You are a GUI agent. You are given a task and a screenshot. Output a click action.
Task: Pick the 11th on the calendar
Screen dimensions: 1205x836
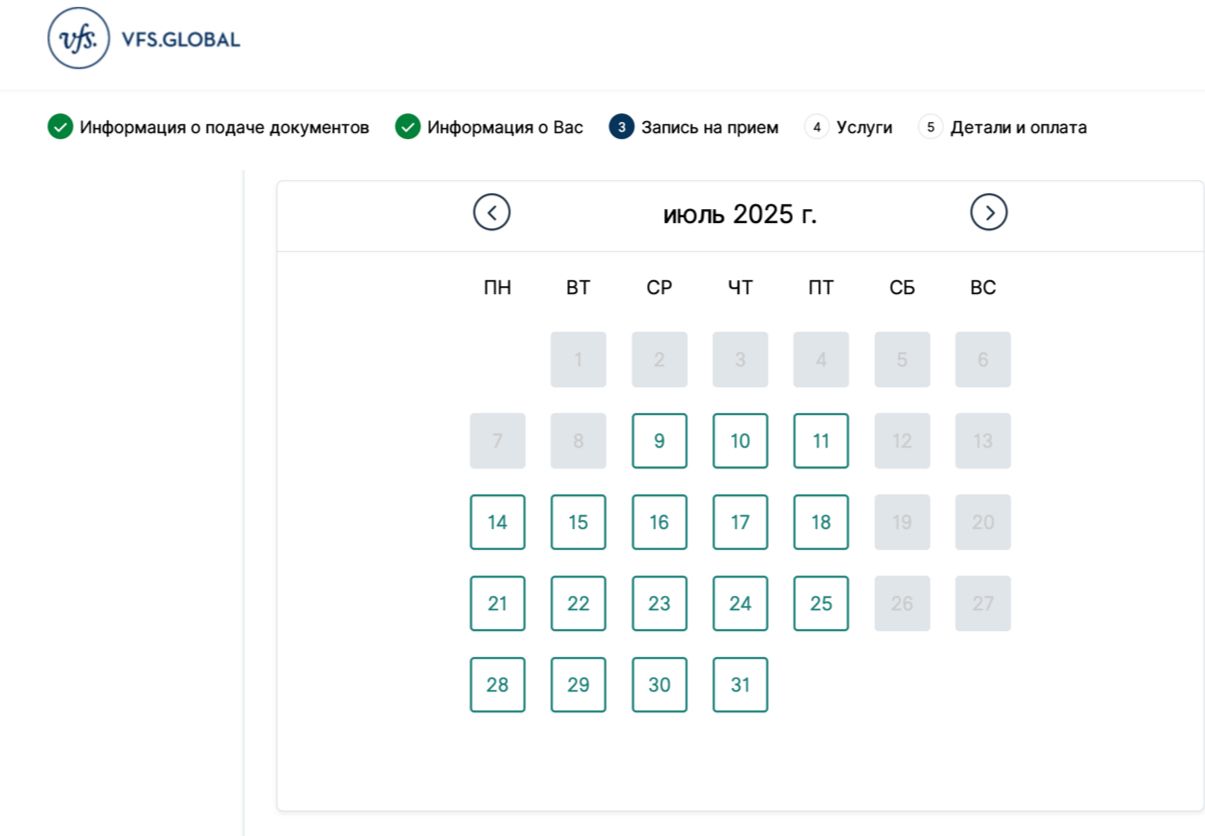click(x=821, y=441)
